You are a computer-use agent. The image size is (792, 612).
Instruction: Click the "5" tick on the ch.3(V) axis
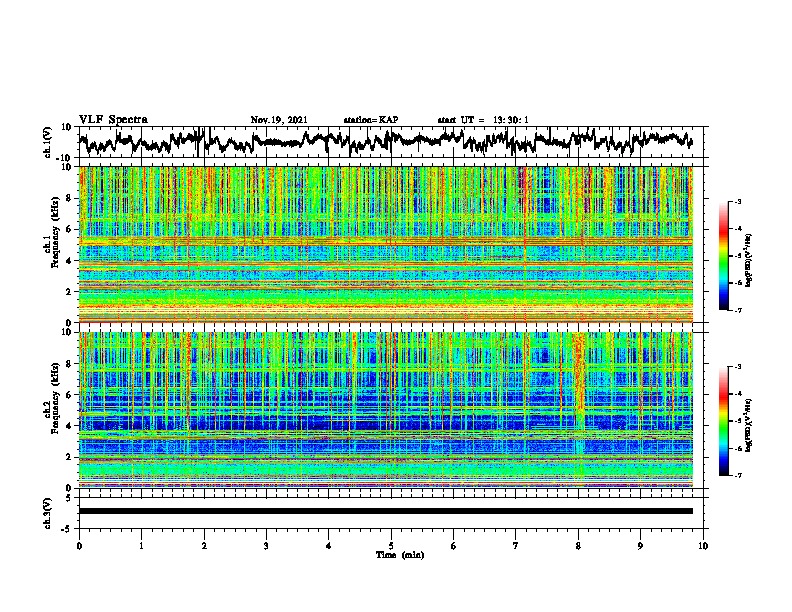pos(70,498)
